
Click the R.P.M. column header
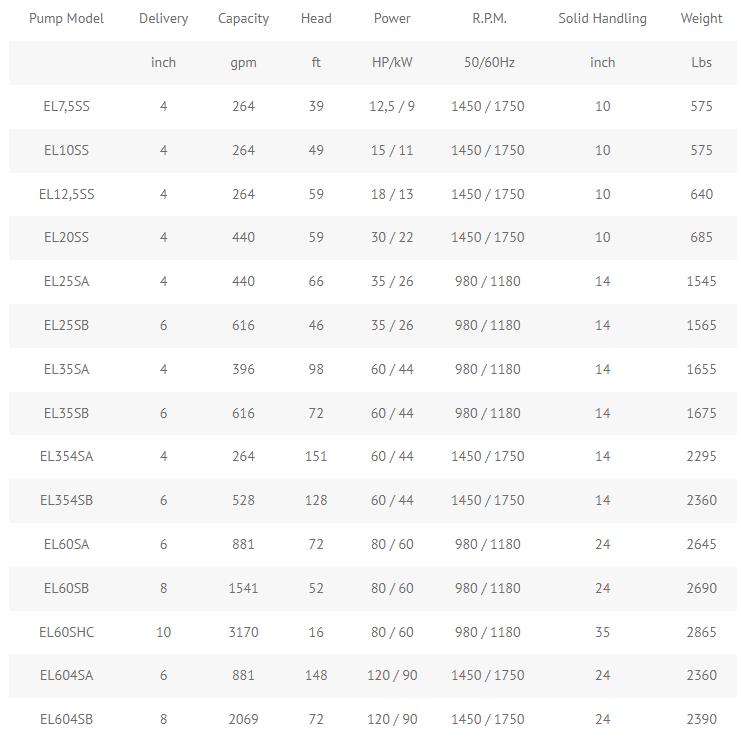(489, 19)
